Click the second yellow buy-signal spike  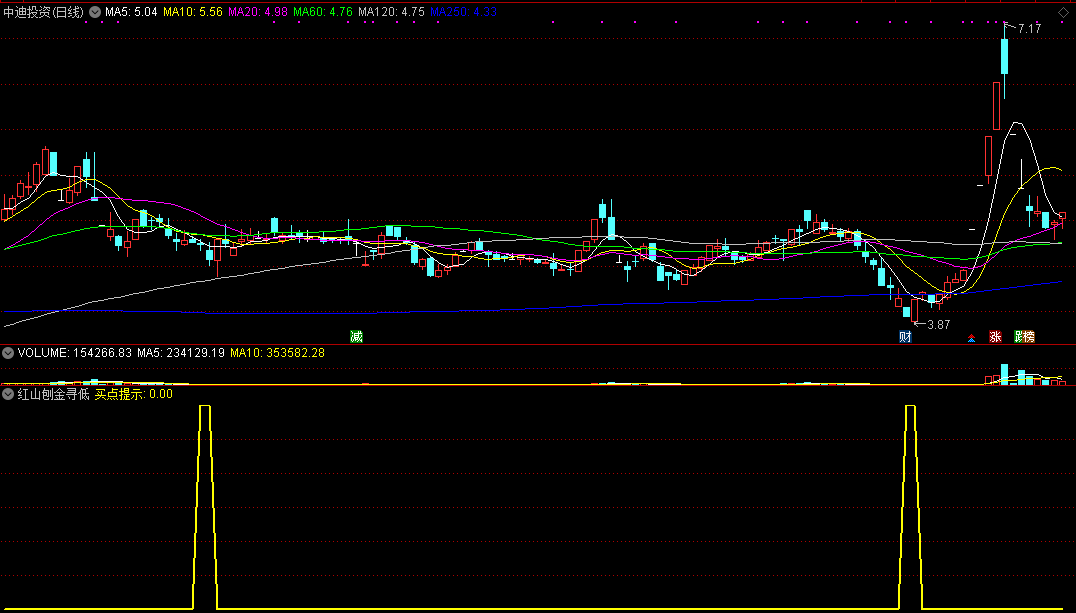coord(911,507)
